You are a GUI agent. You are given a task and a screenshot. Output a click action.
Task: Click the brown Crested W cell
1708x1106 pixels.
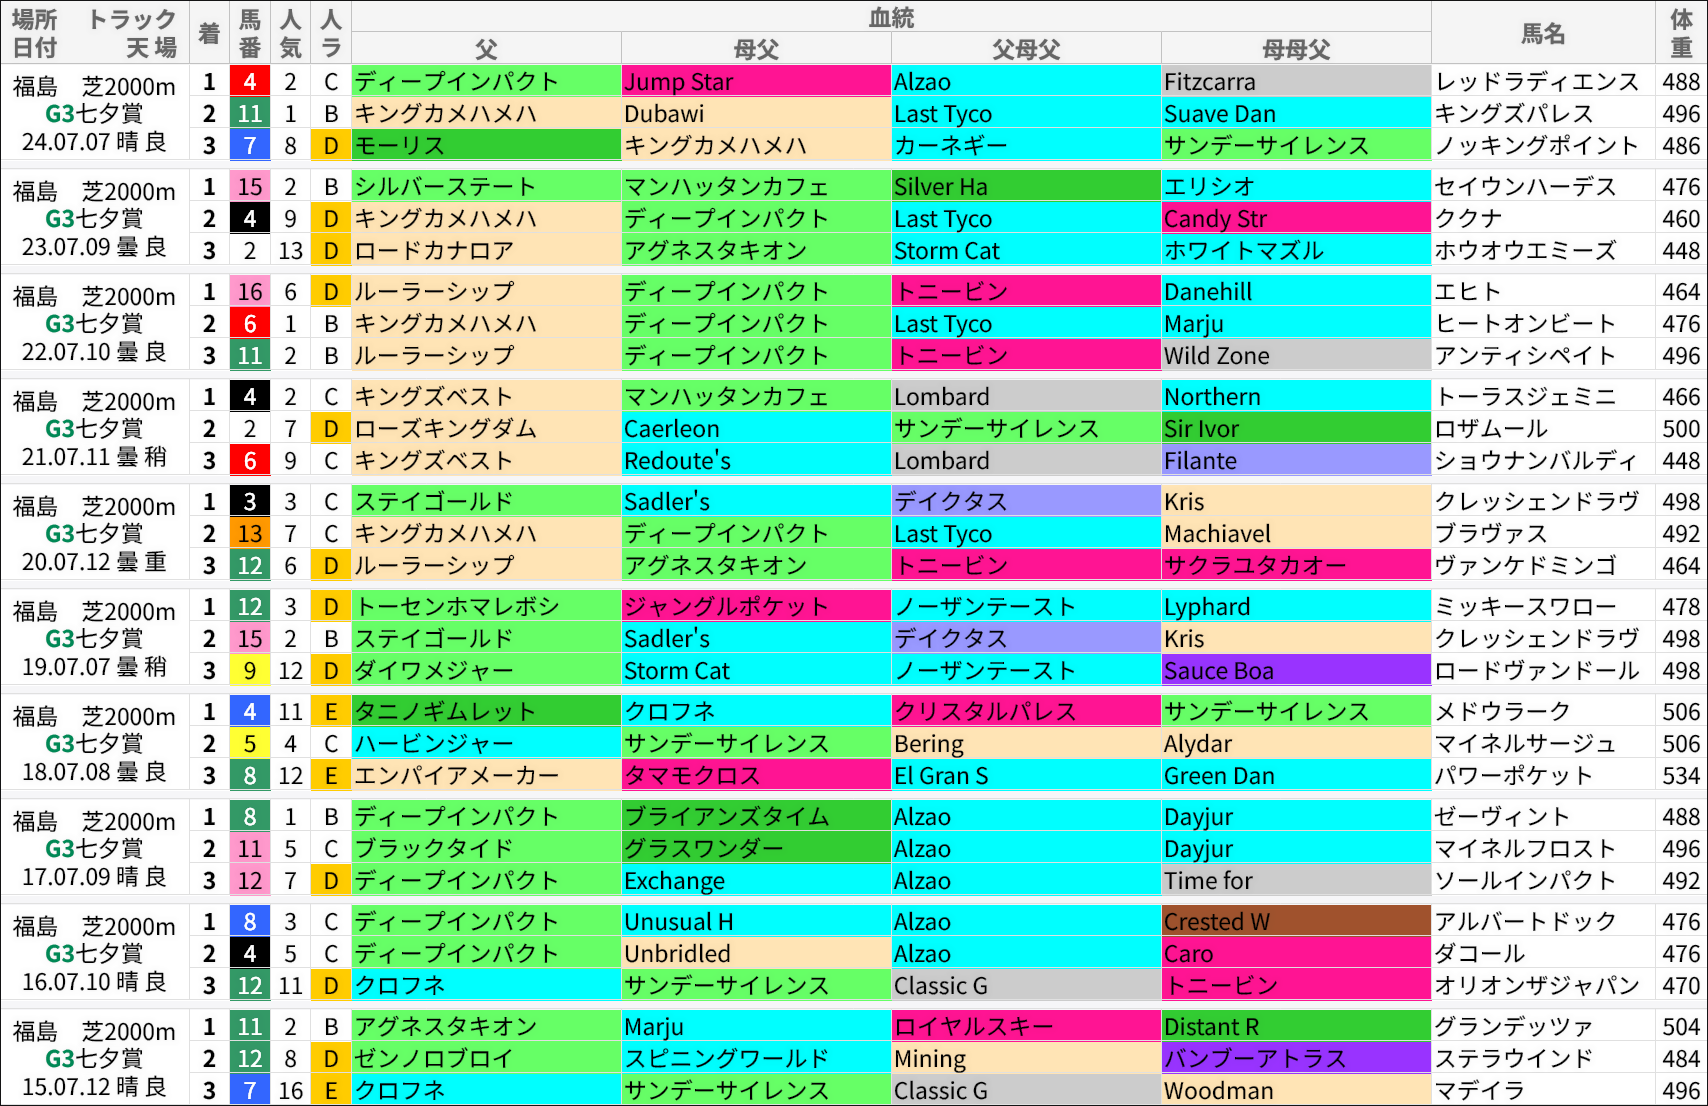(x=1295, y=922)
